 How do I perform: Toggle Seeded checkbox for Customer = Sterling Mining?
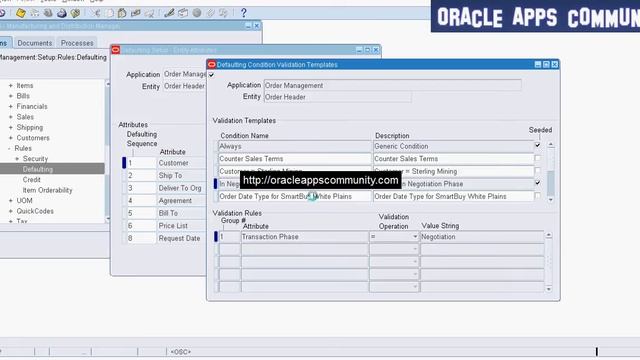538,171
